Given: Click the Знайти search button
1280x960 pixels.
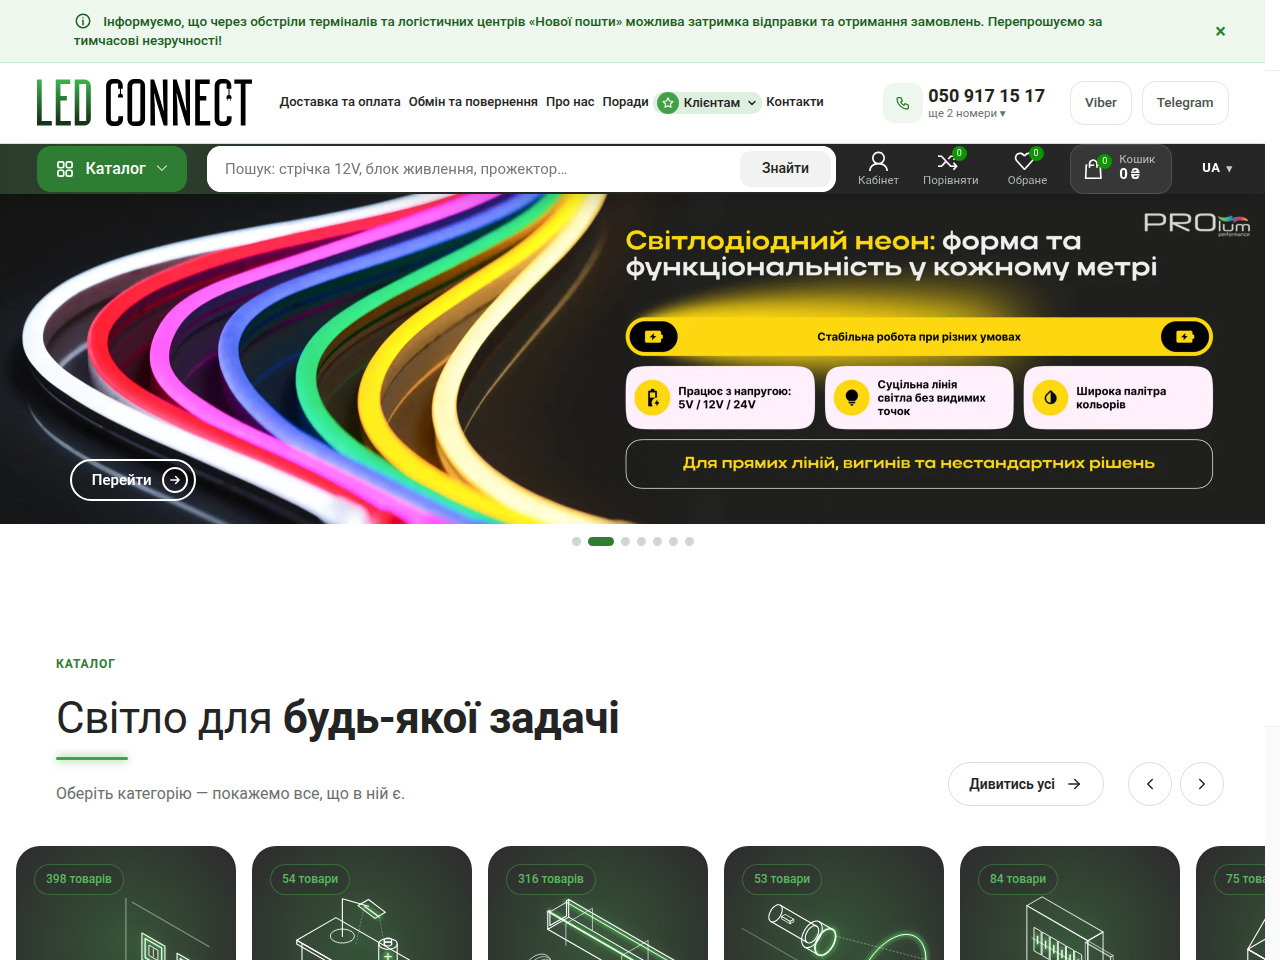Looking at the screenshot, I should click(785, 168).
